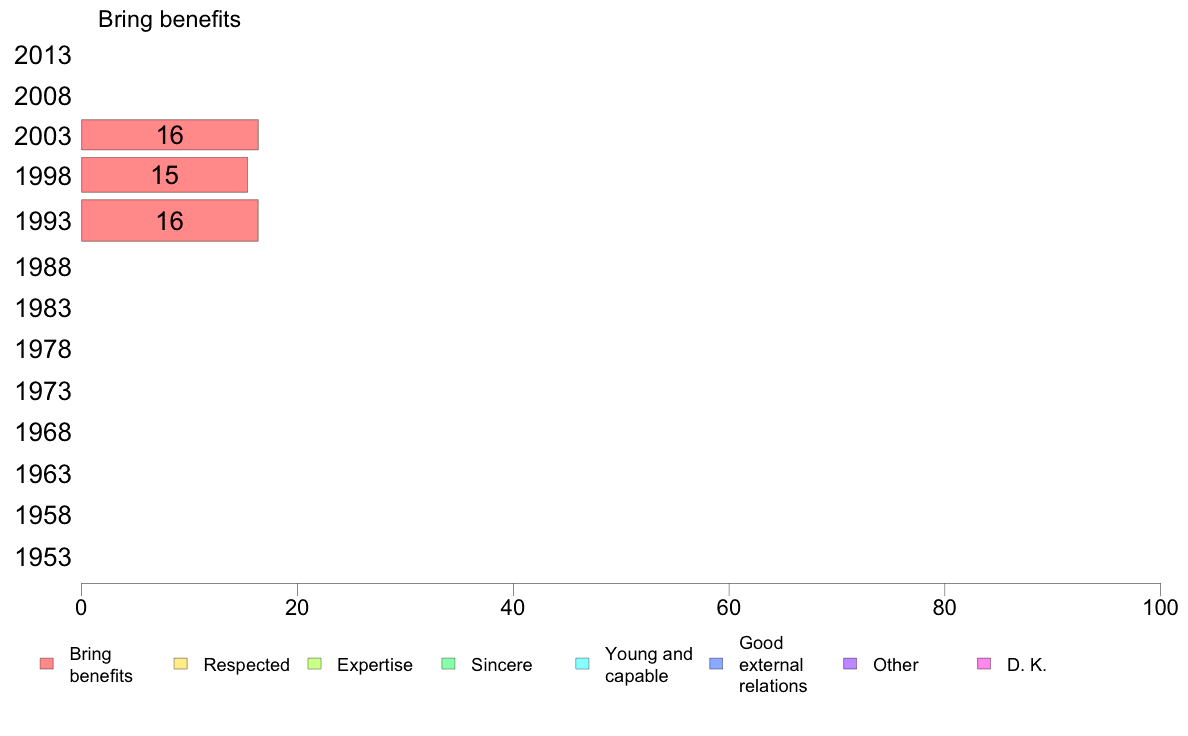Select the Expertise legend label
Screen dimensions: 1188x736
pyautogui.click(x=375, y=665)
